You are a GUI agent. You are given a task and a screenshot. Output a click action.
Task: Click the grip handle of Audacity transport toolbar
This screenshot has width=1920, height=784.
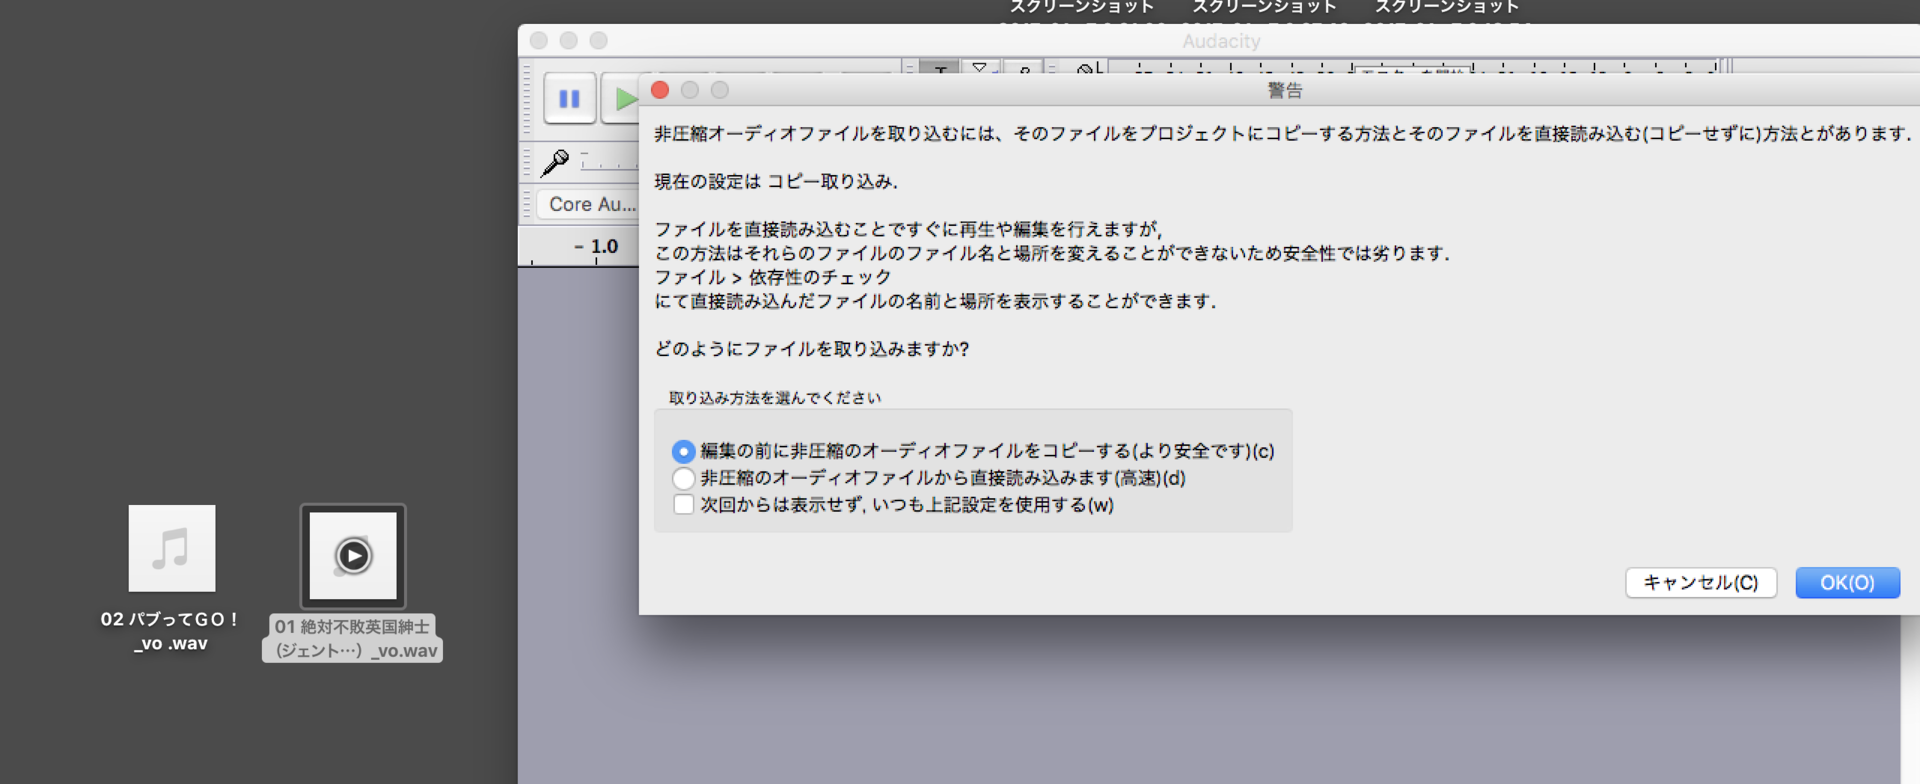(x=528, y=98)
